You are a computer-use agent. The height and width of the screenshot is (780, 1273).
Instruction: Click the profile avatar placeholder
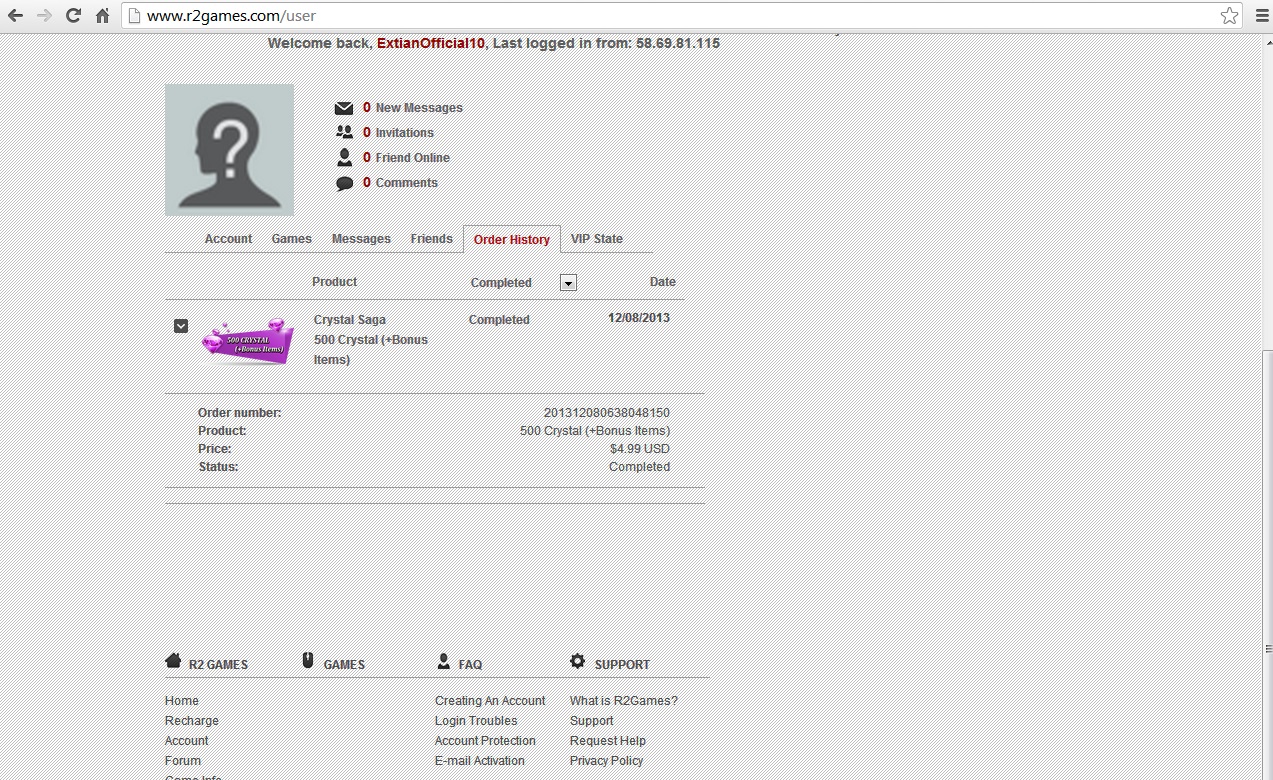pyautogui.click(x=229, y=150)
